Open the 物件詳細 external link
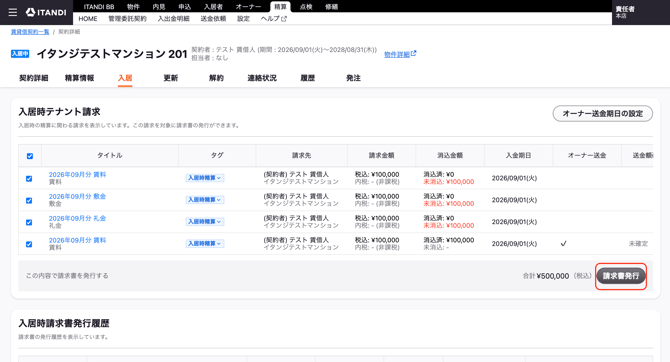Image resolution: width=670 pixels, height=362 pixels. coord(400,54)
